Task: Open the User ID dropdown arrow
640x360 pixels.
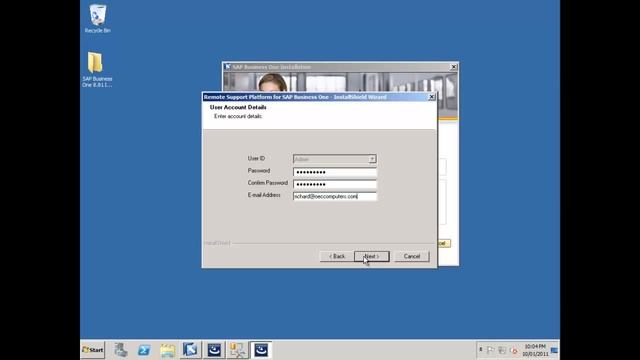Action: (372, 159)
